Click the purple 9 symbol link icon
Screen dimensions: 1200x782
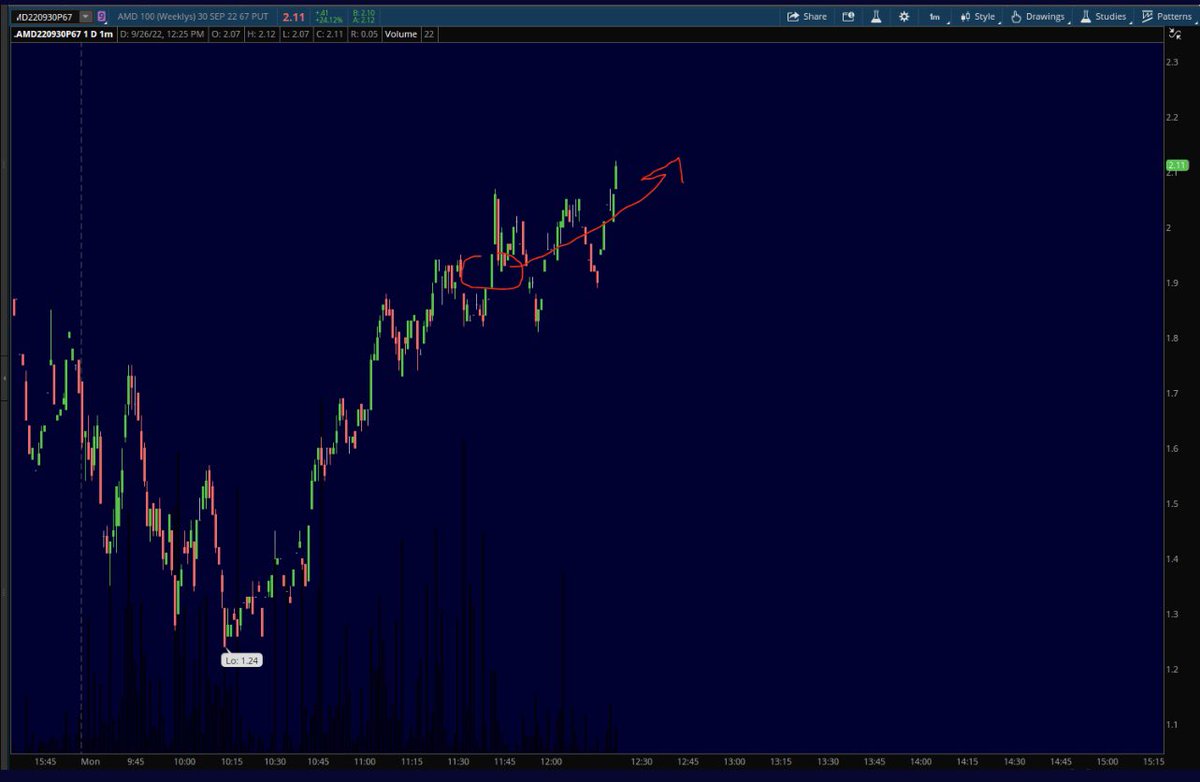tap(102, 17)
